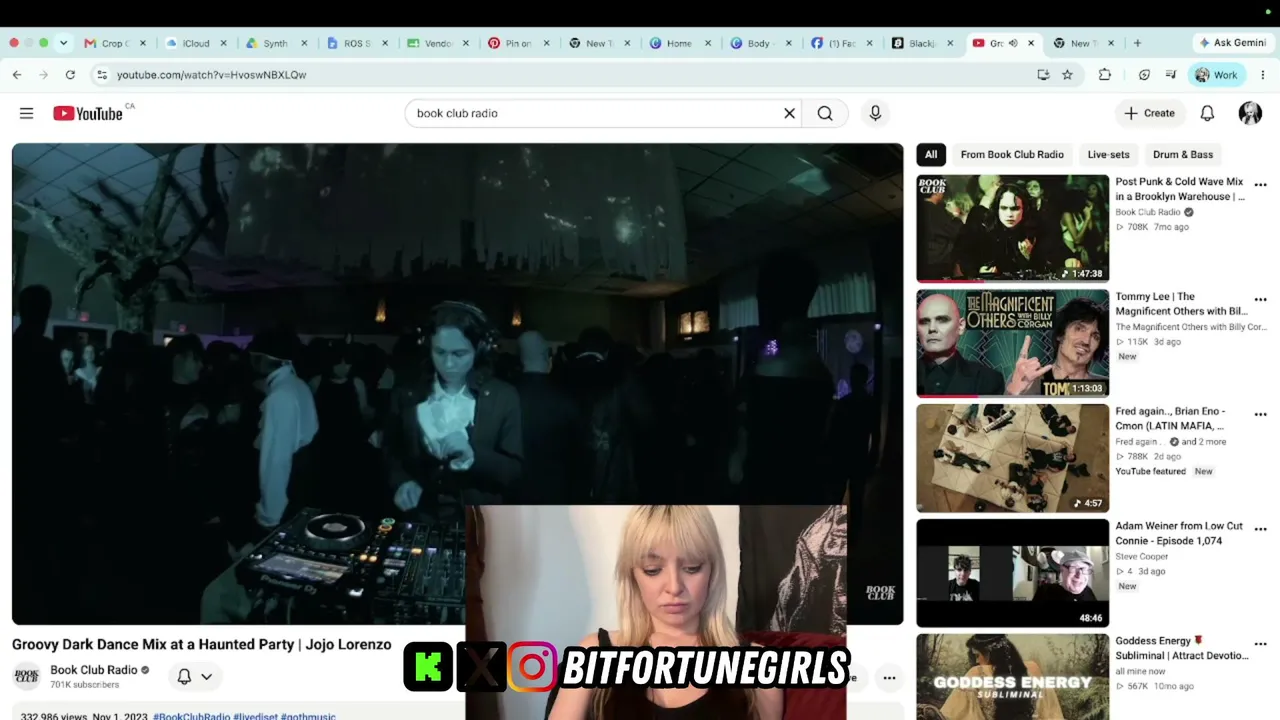The height and width of the screenshot is (720, 1280).
Task: Run search with the magnifier button
Action: [x=825, y=113]
